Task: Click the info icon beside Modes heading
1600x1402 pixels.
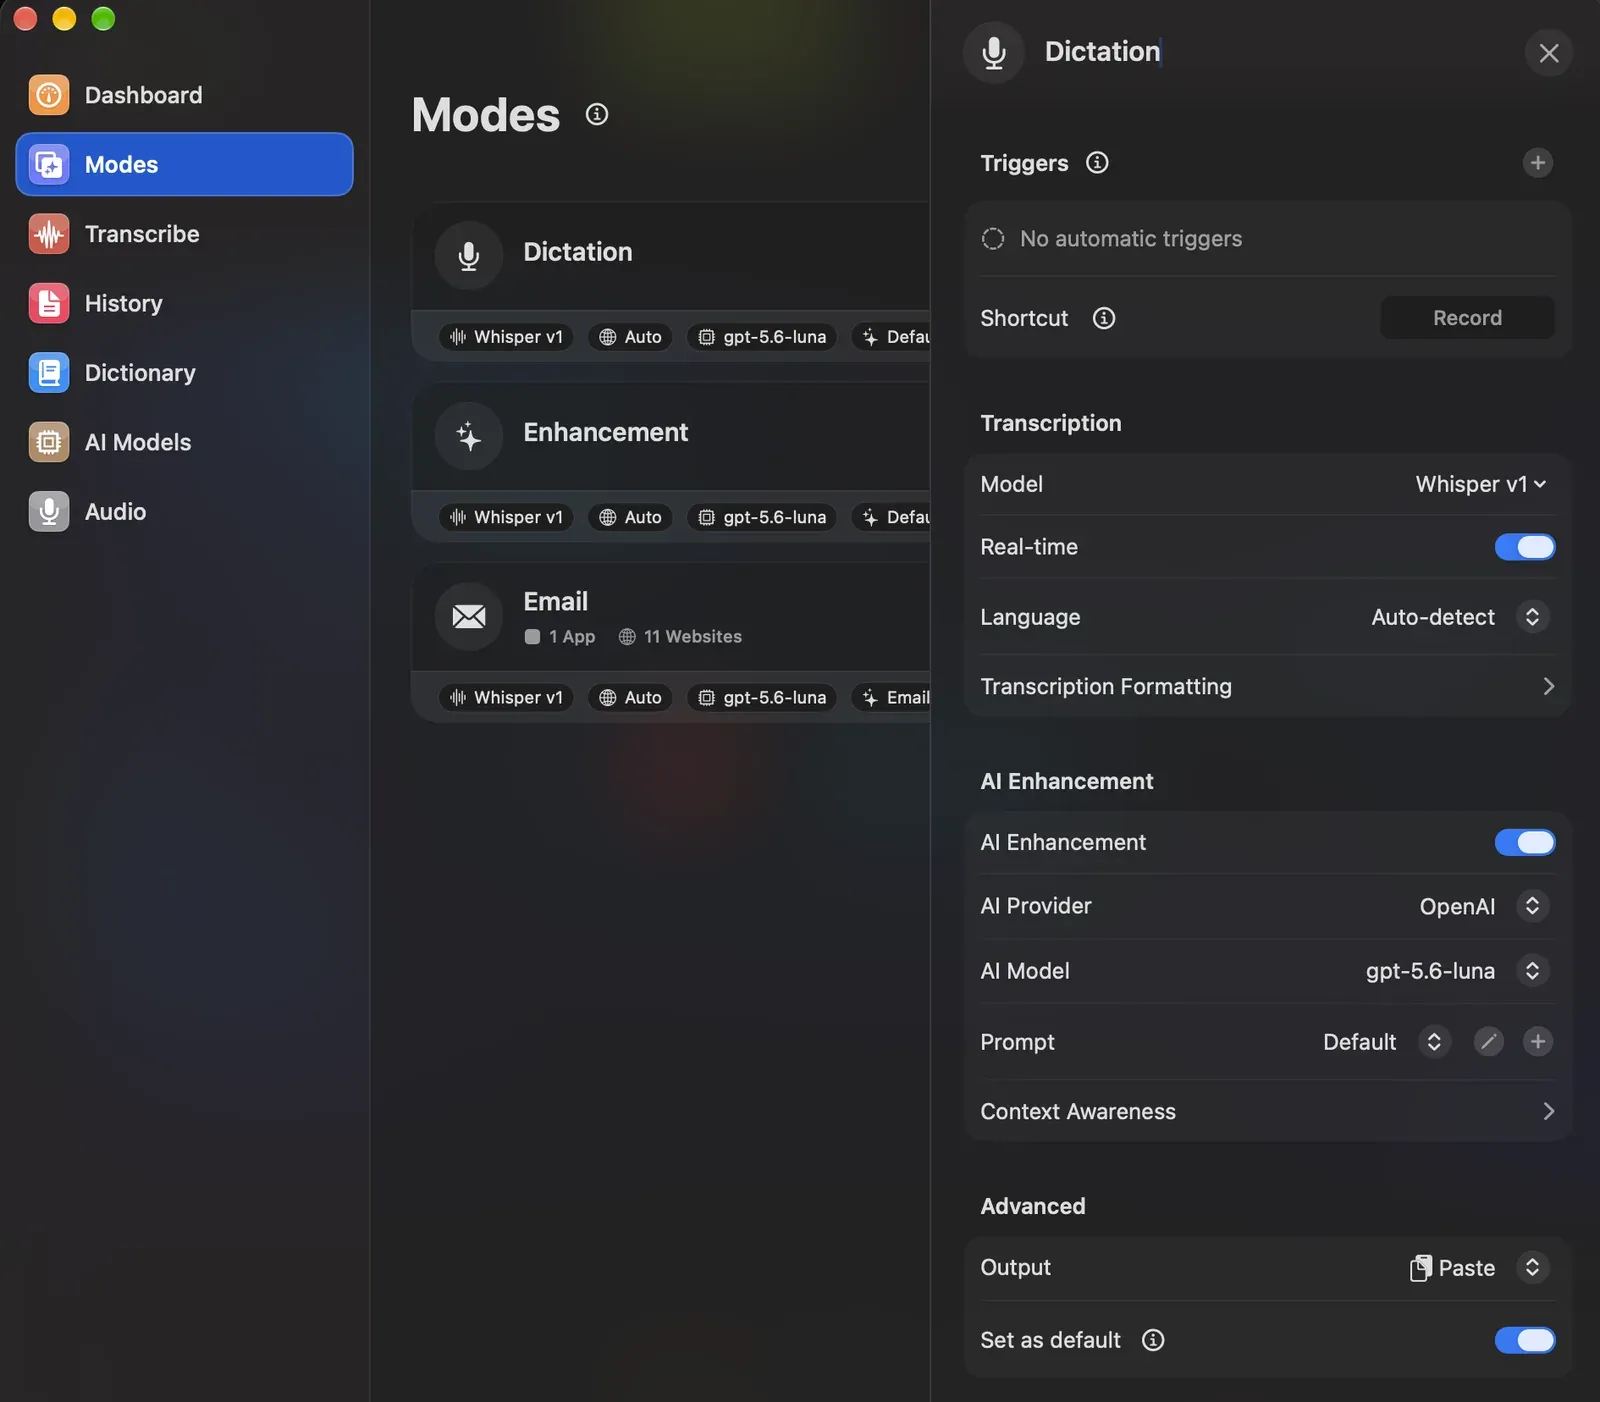Action: [597, 114]
